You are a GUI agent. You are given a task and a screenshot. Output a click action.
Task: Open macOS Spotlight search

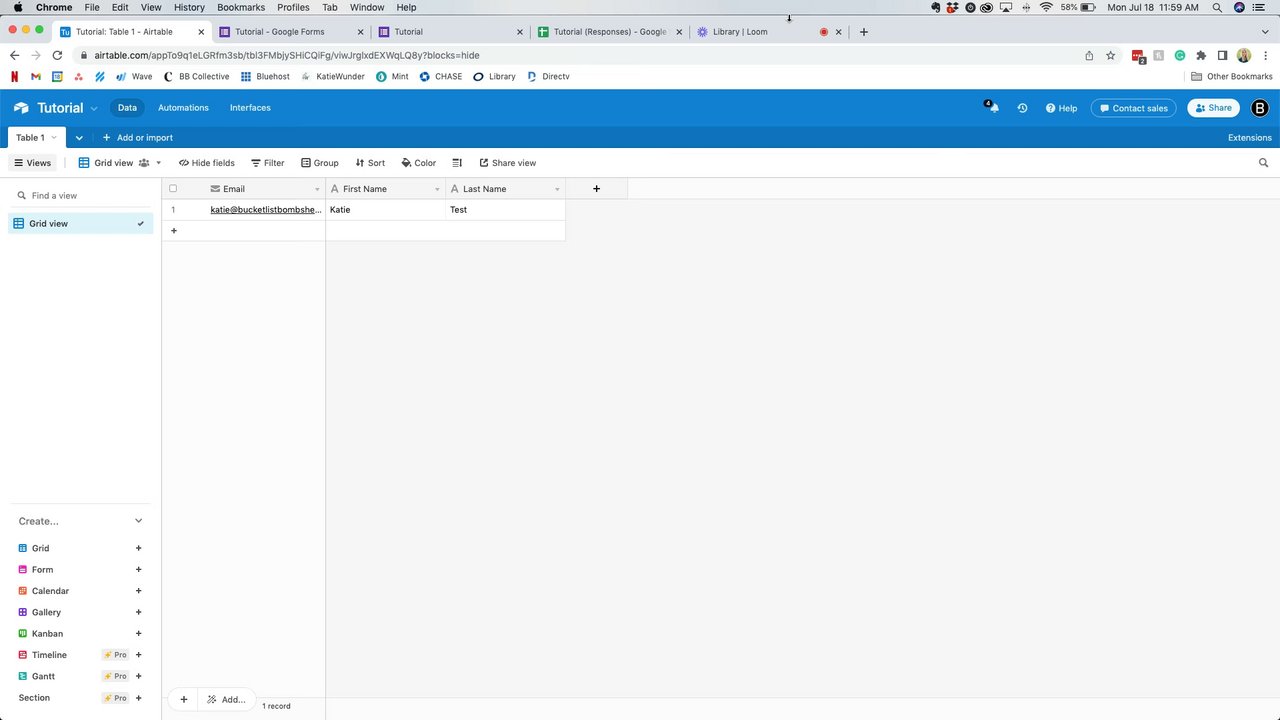click(1217, 7)
